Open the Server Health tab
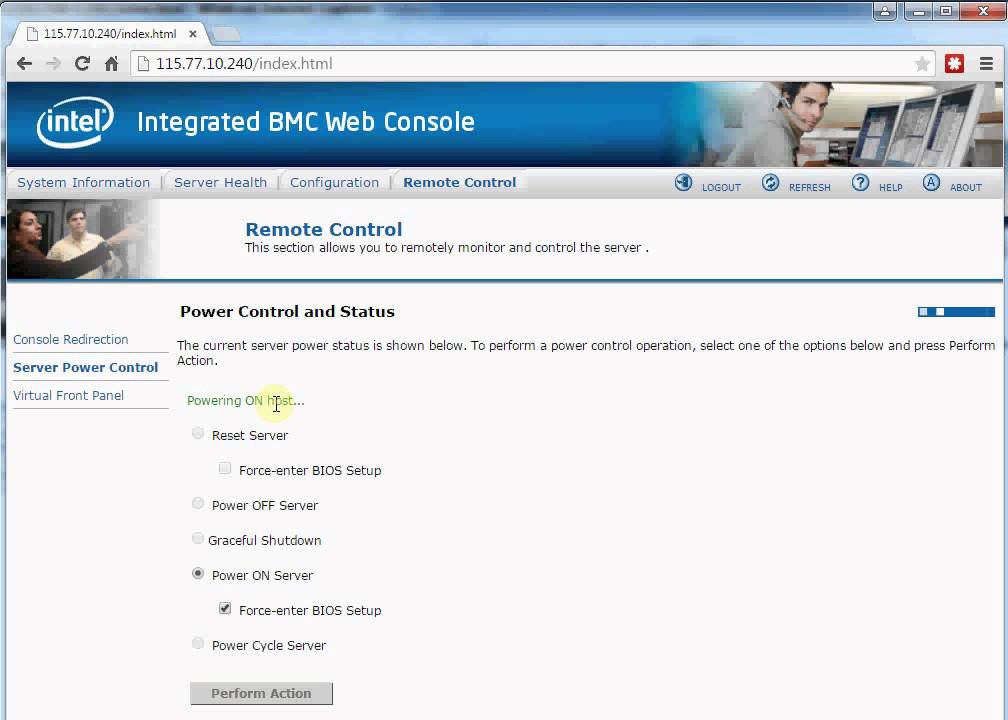1008x720 pixels. click(x=220, y=183)
